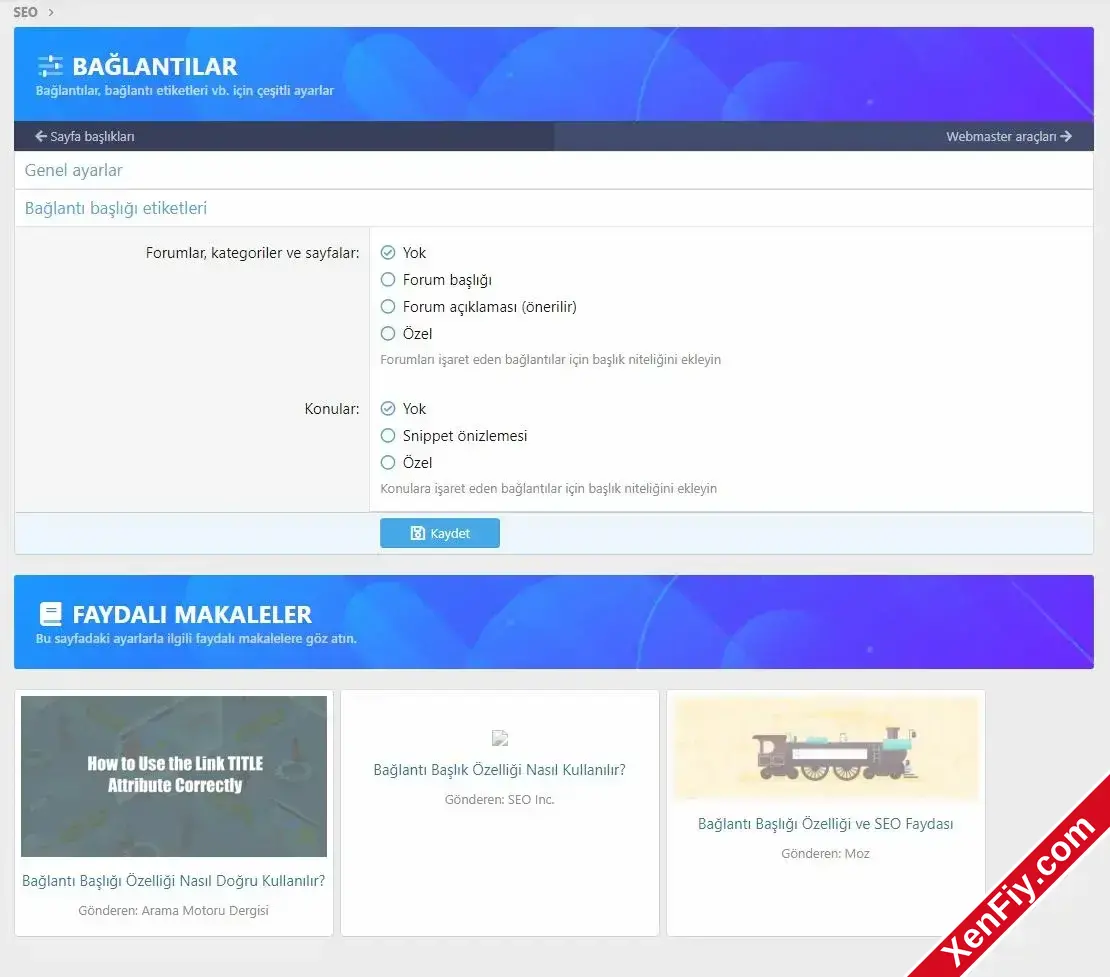Click the 'Gönderen: Moz' text
Viewport: 1110px width, 977px height.
pyautogui.click(x=825, y=854)
